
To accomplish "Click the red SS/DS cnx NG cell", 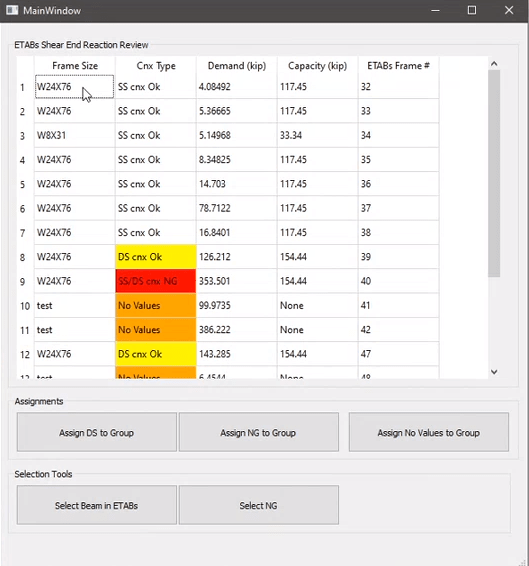I will click(156, 281).
